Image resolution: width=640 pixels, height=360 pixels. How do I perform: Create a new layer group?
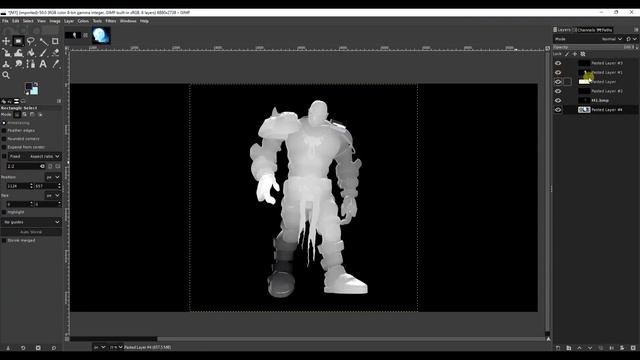pyautogui.click(x=569, y=348)
